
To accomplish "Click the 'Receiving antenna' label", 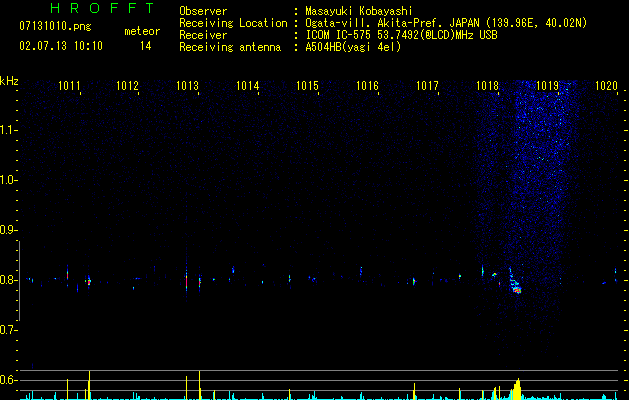I will [230, 47].
